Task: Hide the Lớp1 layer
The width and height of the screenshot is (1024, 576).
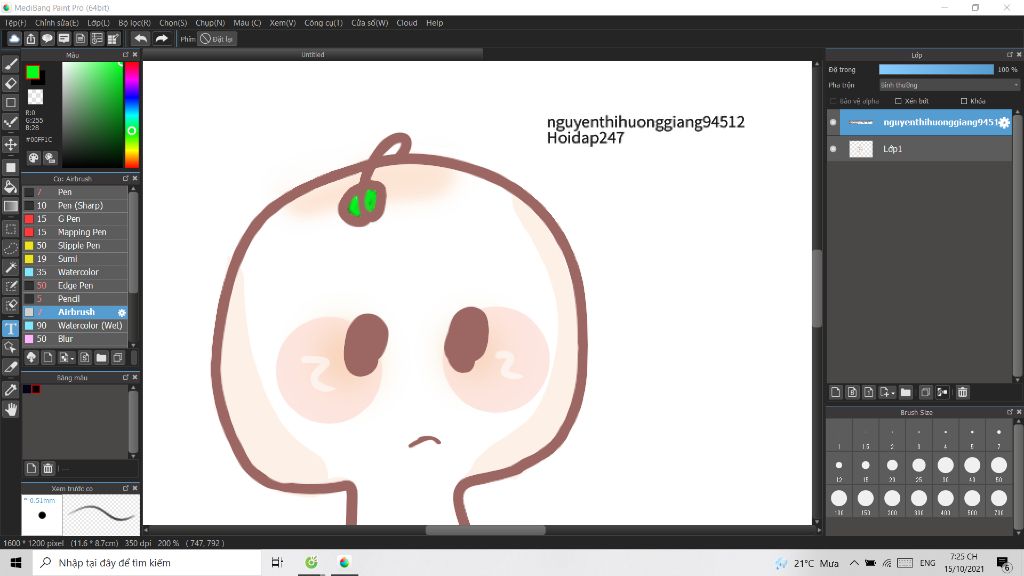Action: 833,149
